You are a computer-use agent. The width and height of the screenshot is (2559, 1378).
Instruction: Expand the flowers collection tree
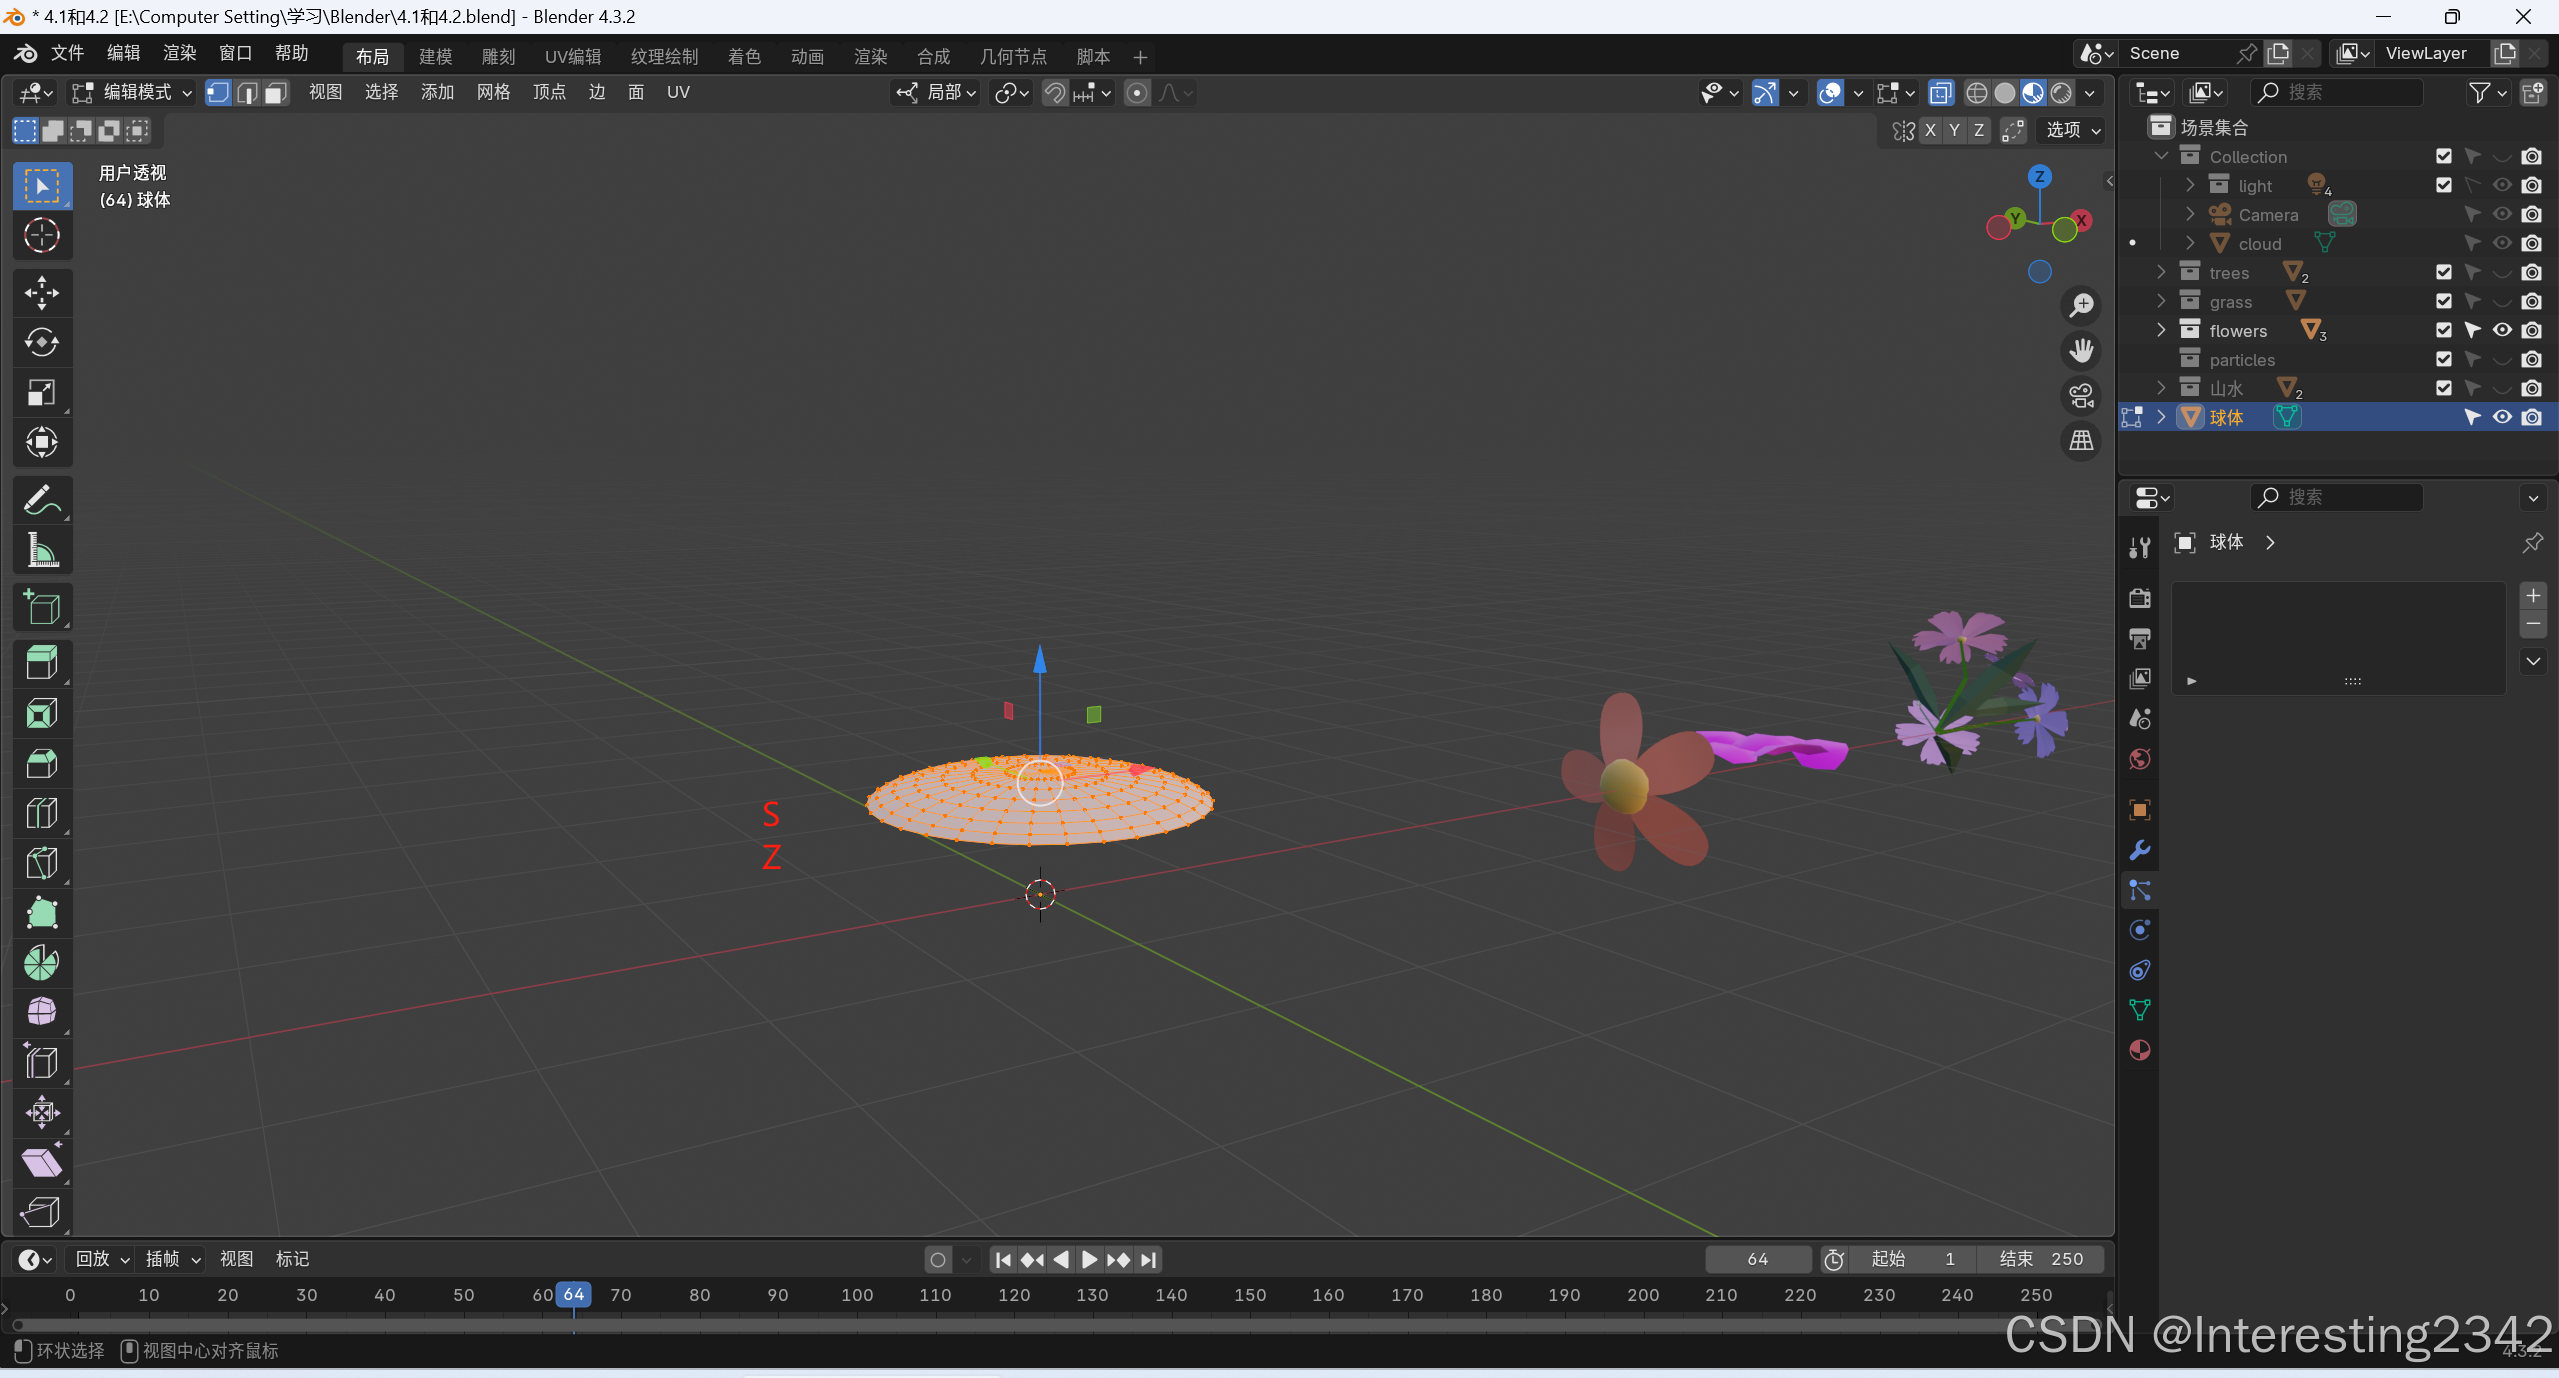click(x=2161, y=330)
